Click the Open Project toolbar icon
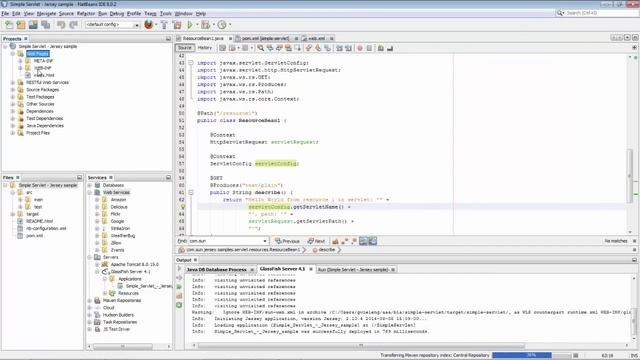This screenshot has height=360, width=640. click(x=33, y=25)
